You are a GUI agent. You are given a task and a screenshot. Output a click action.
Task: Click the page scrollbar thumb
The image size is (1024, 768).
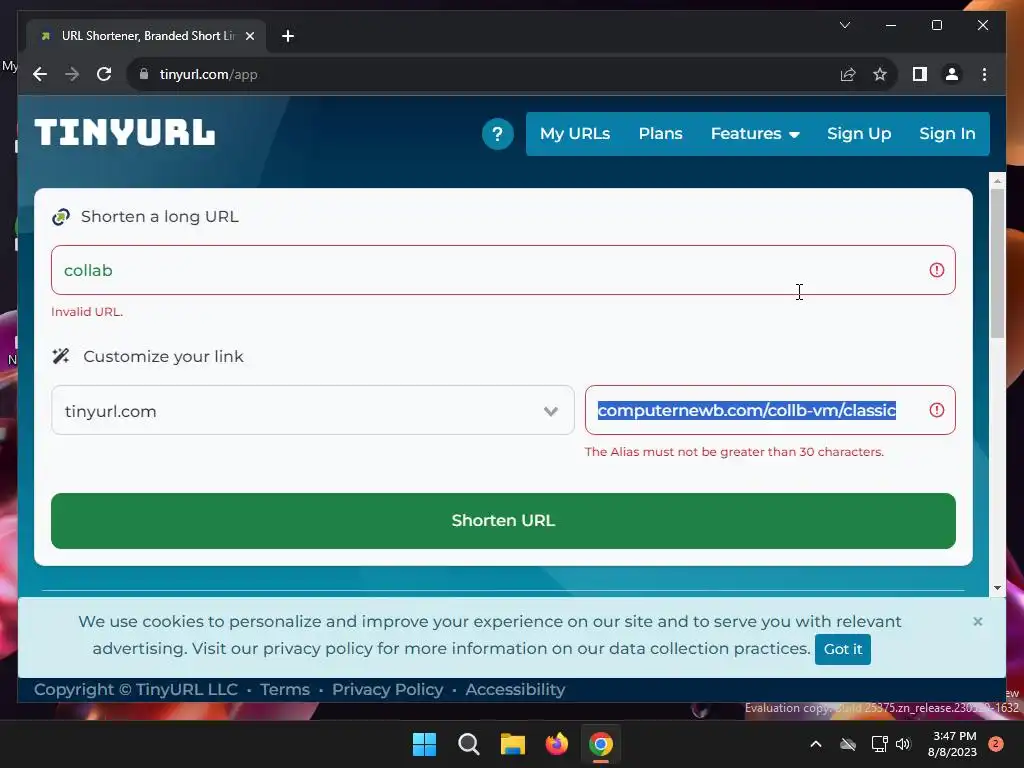tap(997, 263)
